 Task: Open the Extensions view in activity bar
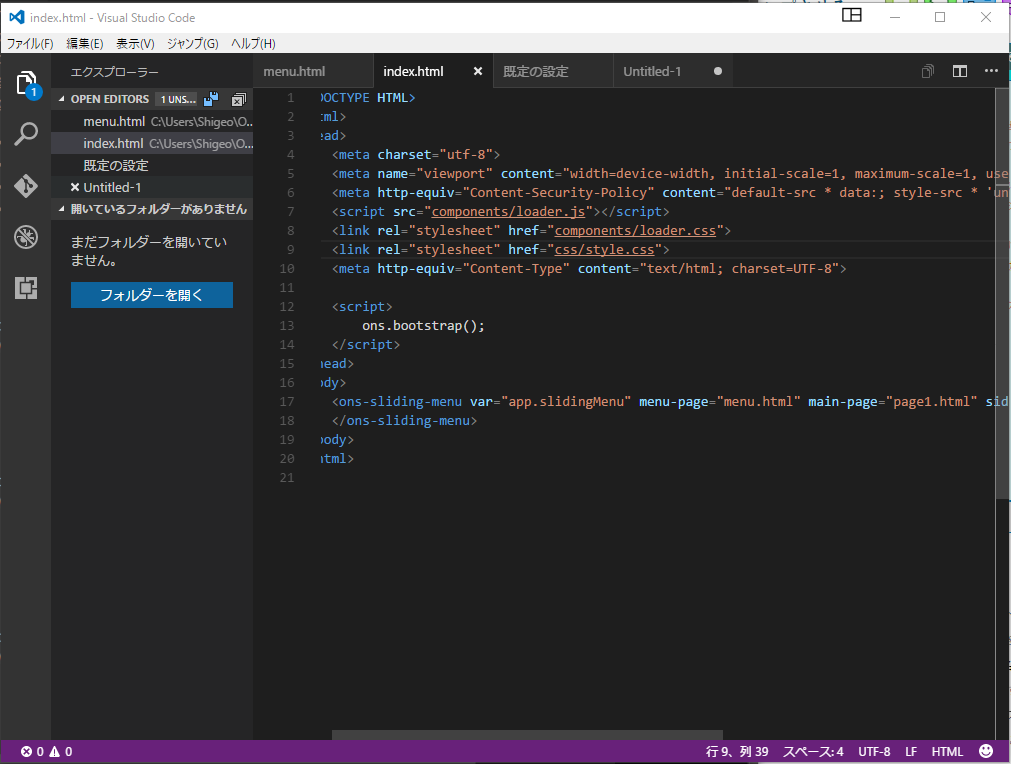tap(26, 288)
